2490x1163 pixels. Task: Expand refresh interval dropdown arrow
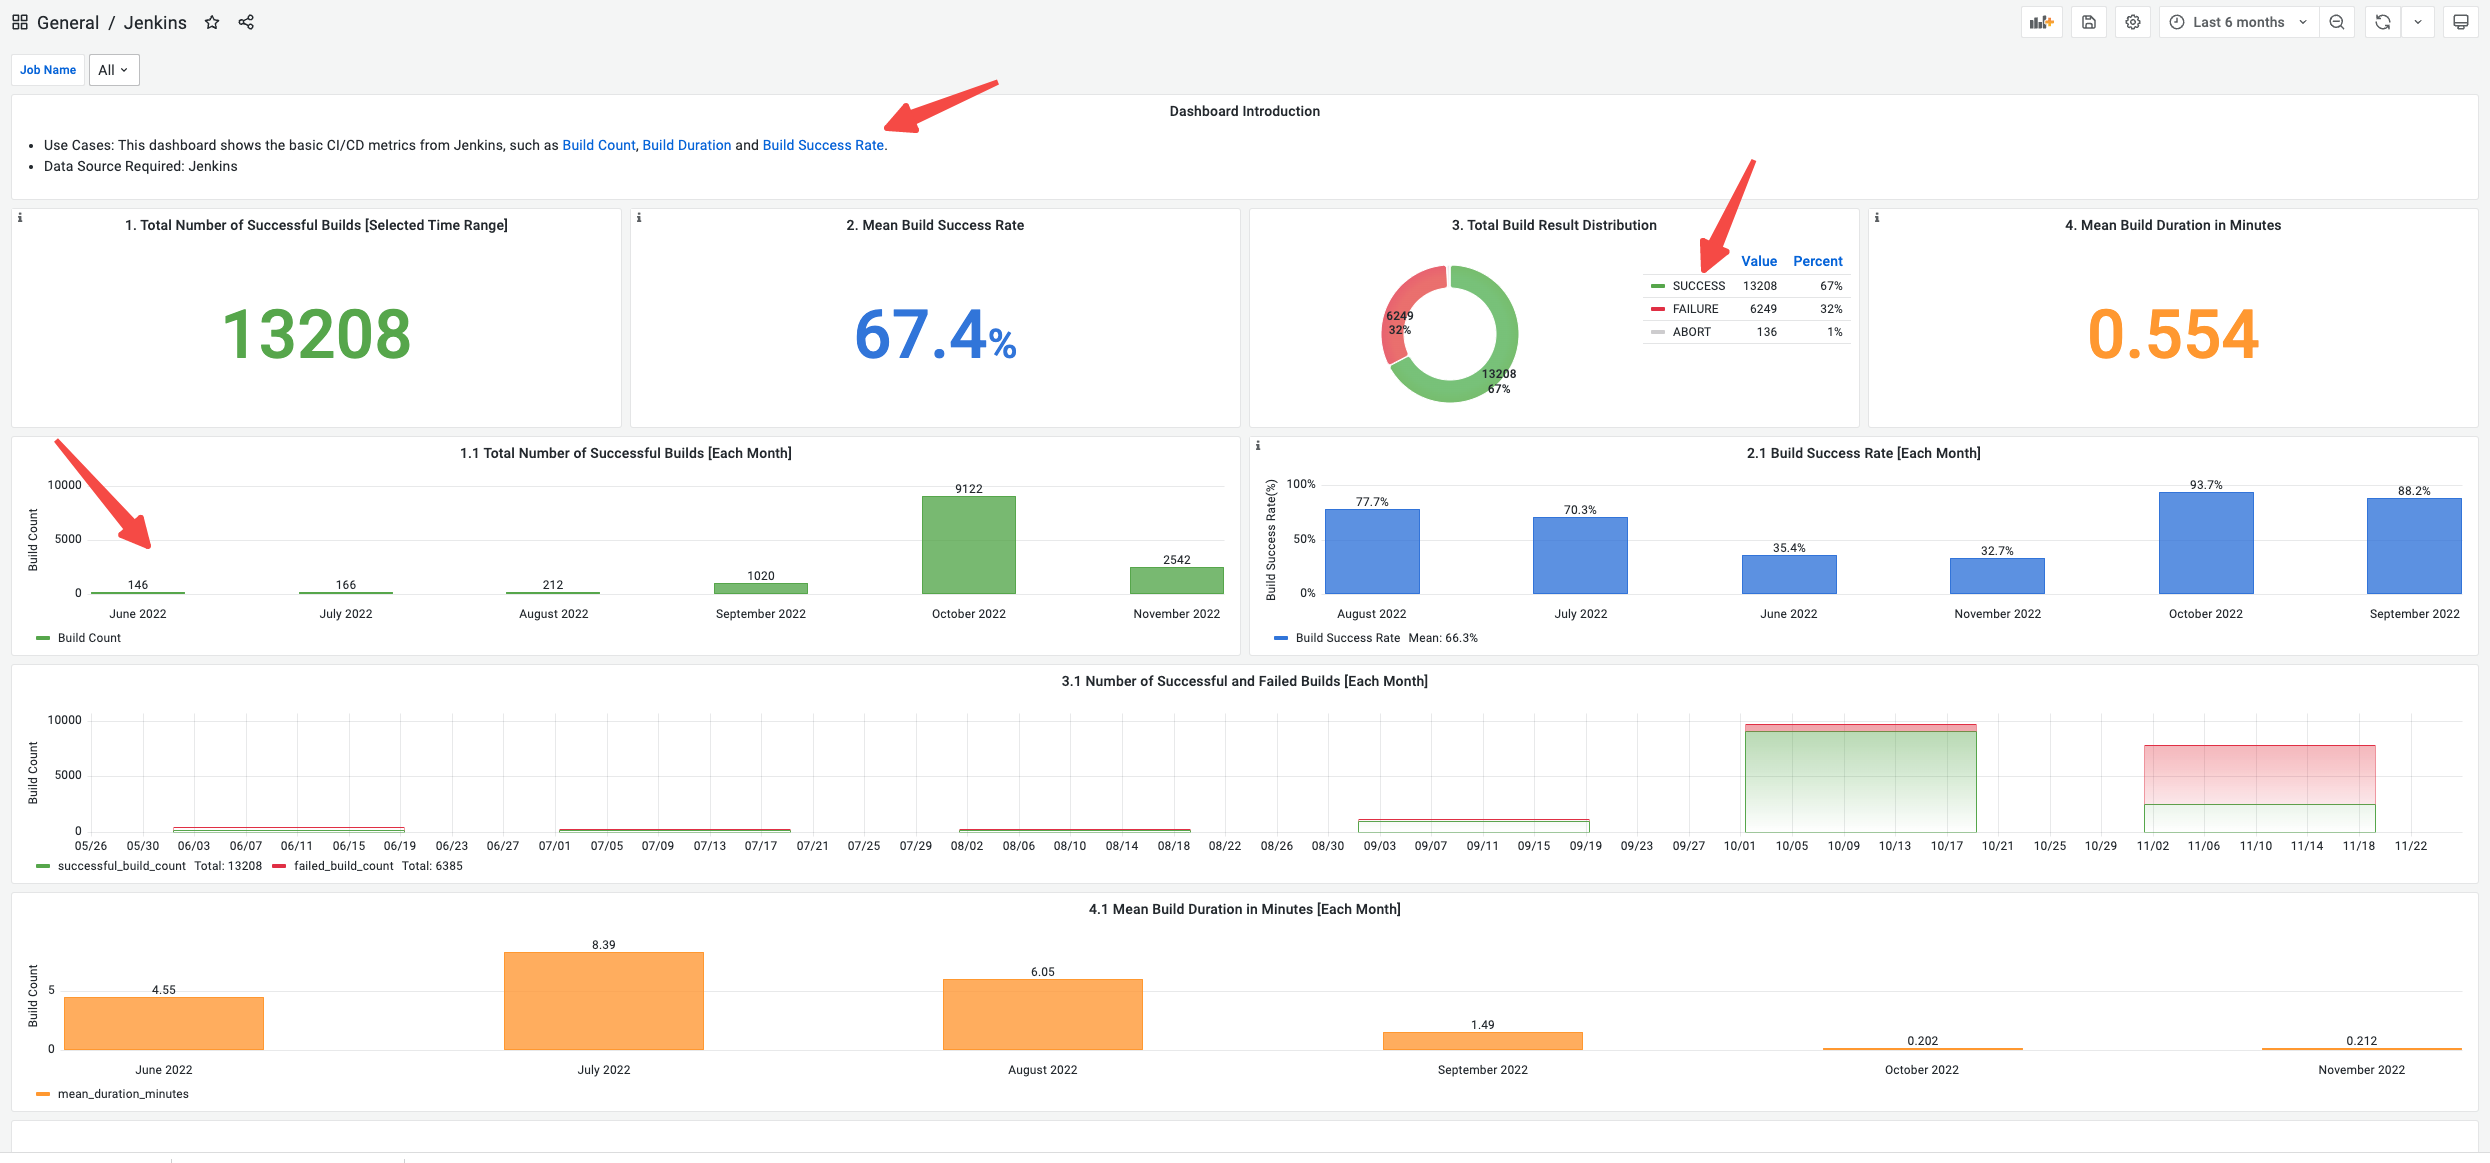[x=2418, y=22]
